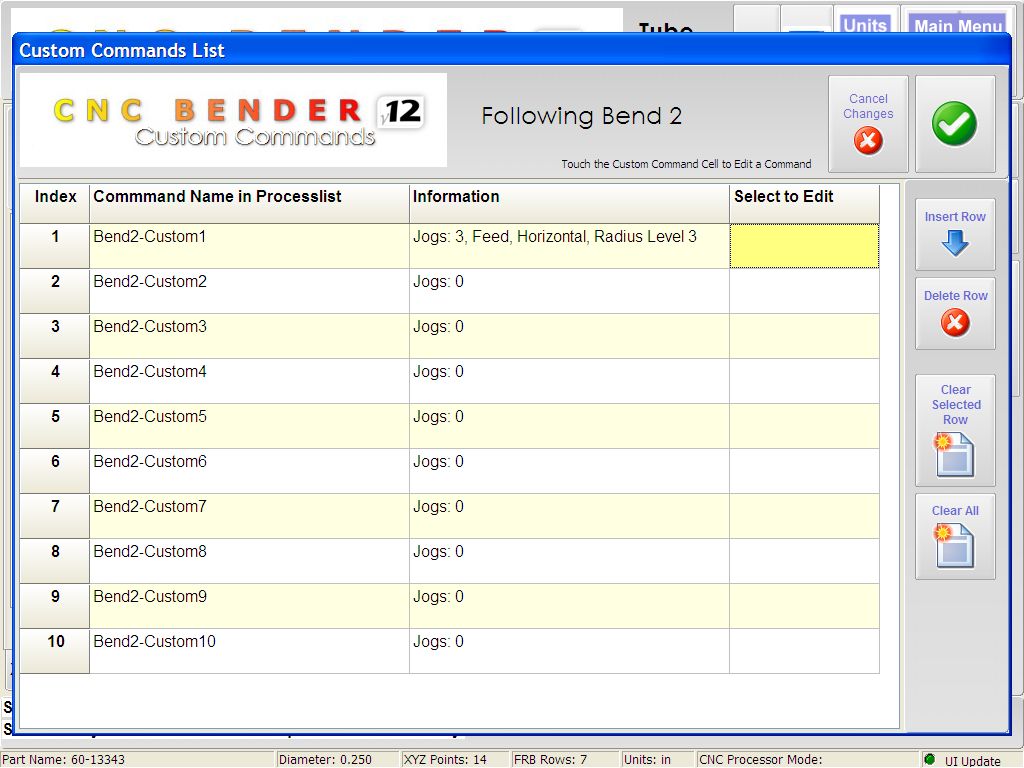This screenshot has width=1024, height=768.
Task: Click the Information cell of row 6
Action: 569,471
